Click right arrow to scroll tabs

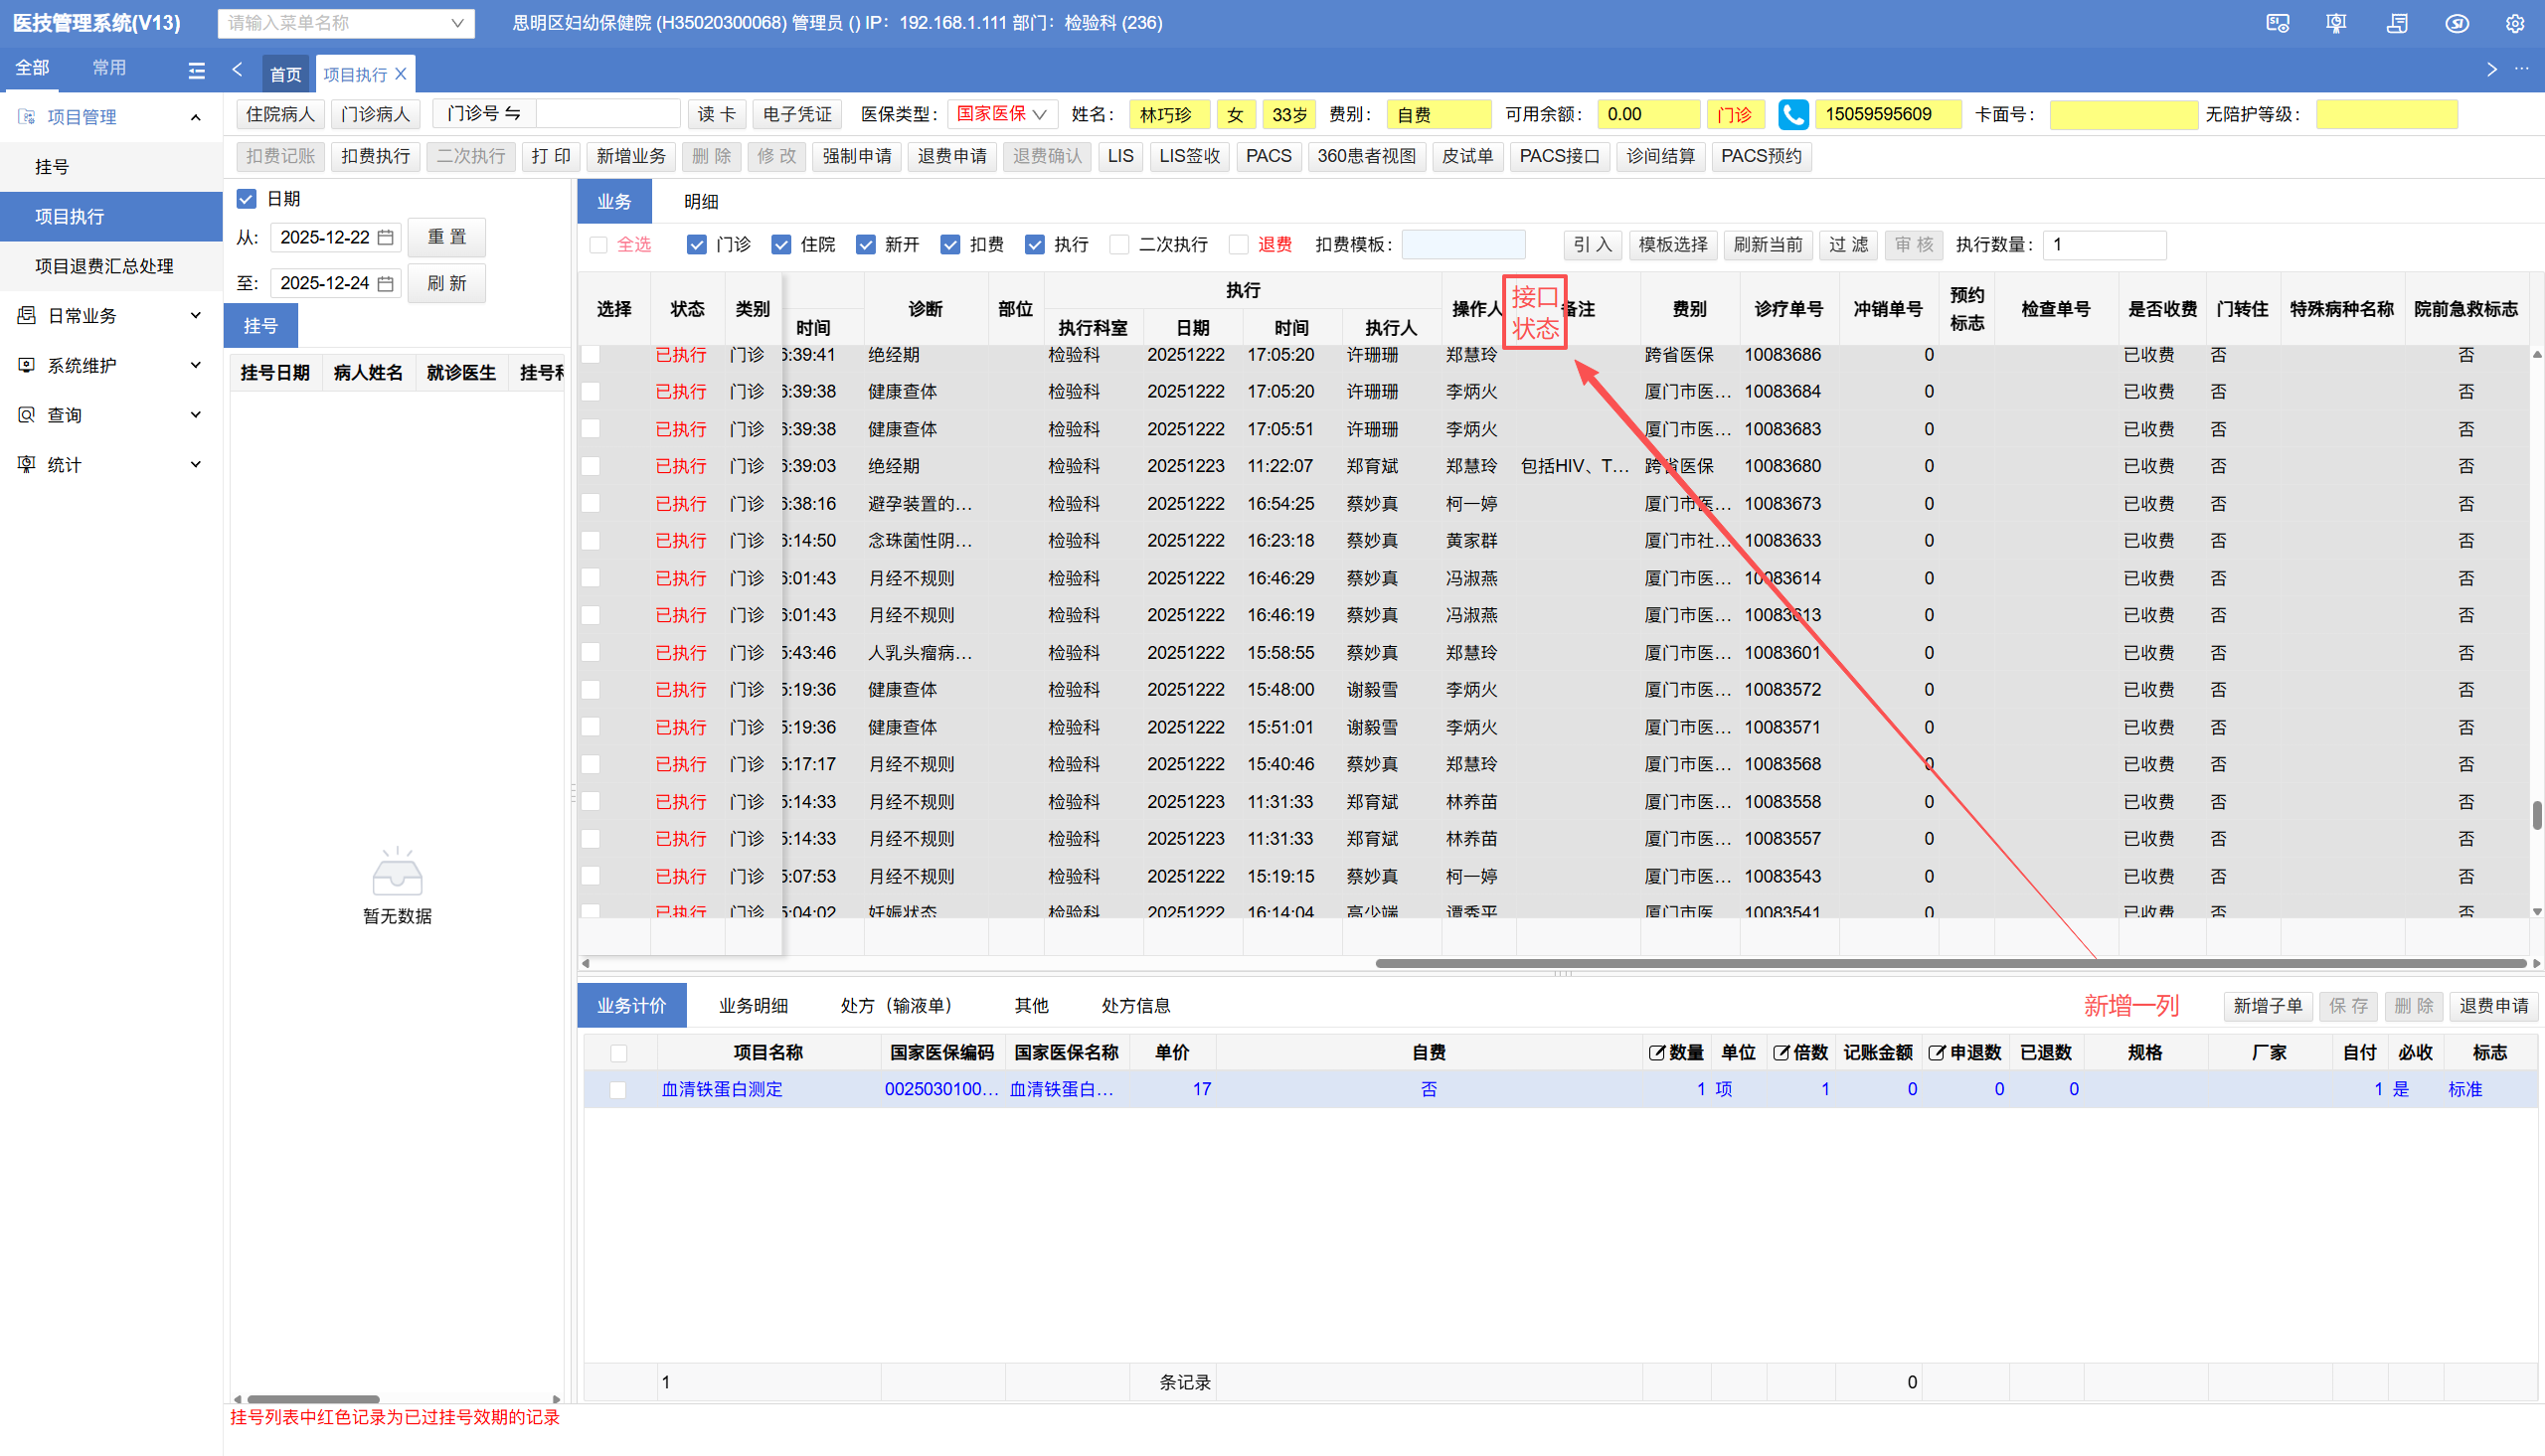(x=2491, y=70)
